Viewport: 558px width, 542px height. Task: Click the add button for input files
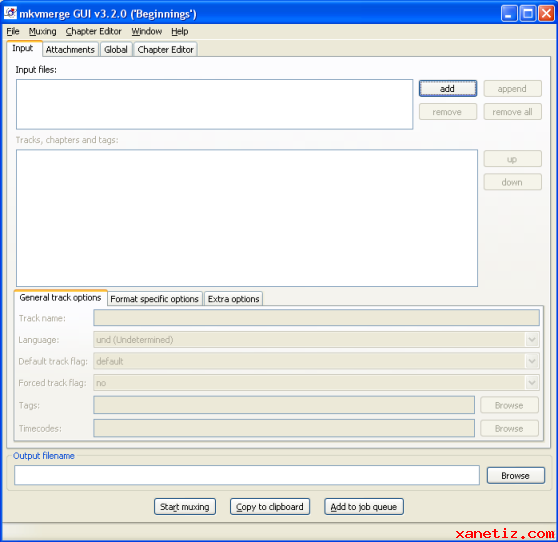pyautogui.click(x=448, y=88)
